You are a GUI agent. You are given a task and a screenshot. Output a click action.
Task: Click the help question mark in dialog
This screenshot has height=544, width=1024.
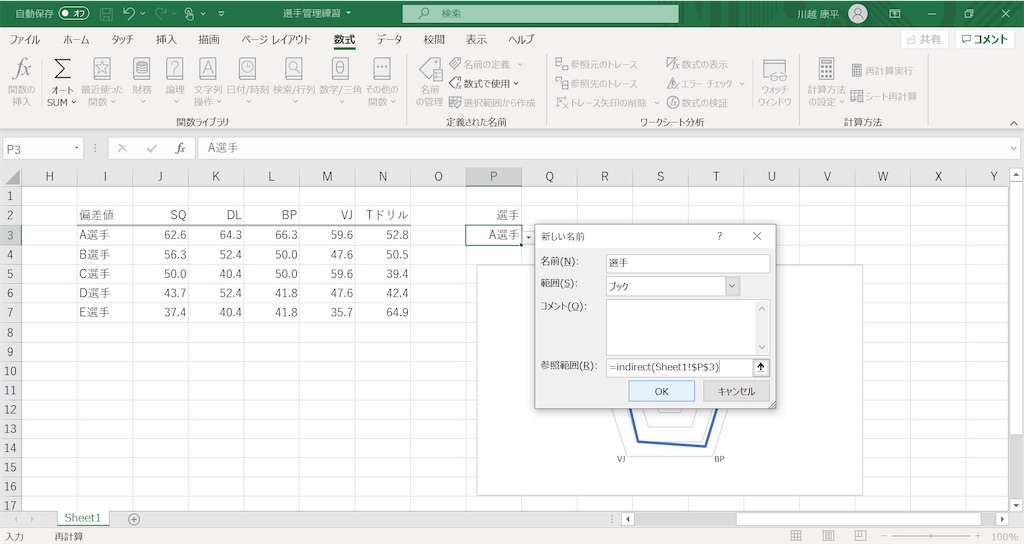point(720,236)
